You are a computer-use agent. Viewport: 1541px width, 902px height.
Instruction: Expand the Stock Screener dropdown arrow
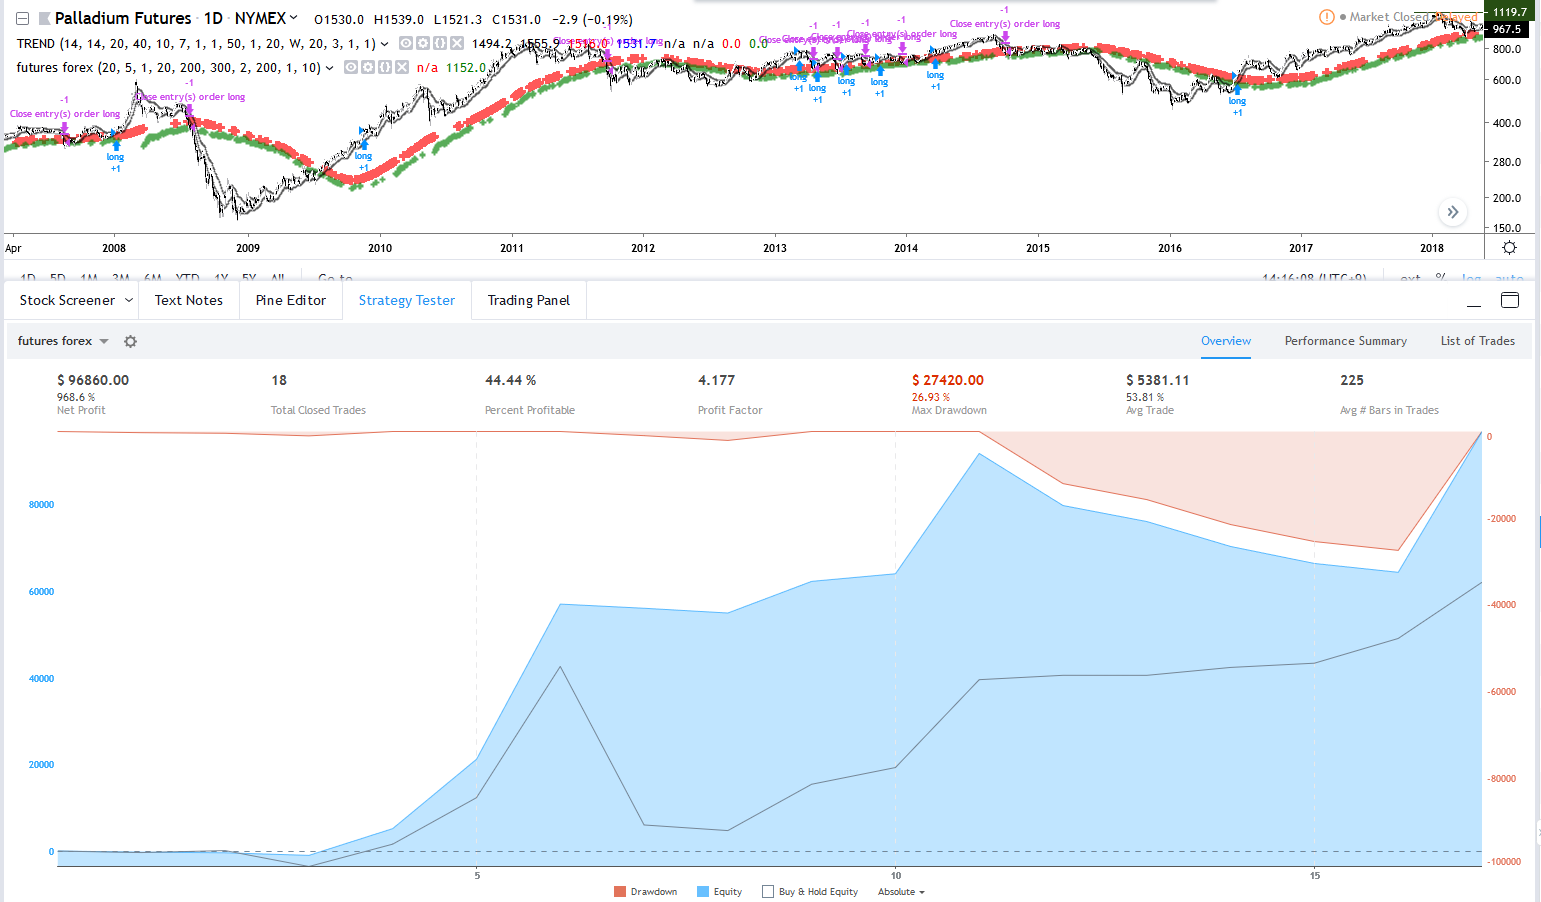(x=129, y=300)
